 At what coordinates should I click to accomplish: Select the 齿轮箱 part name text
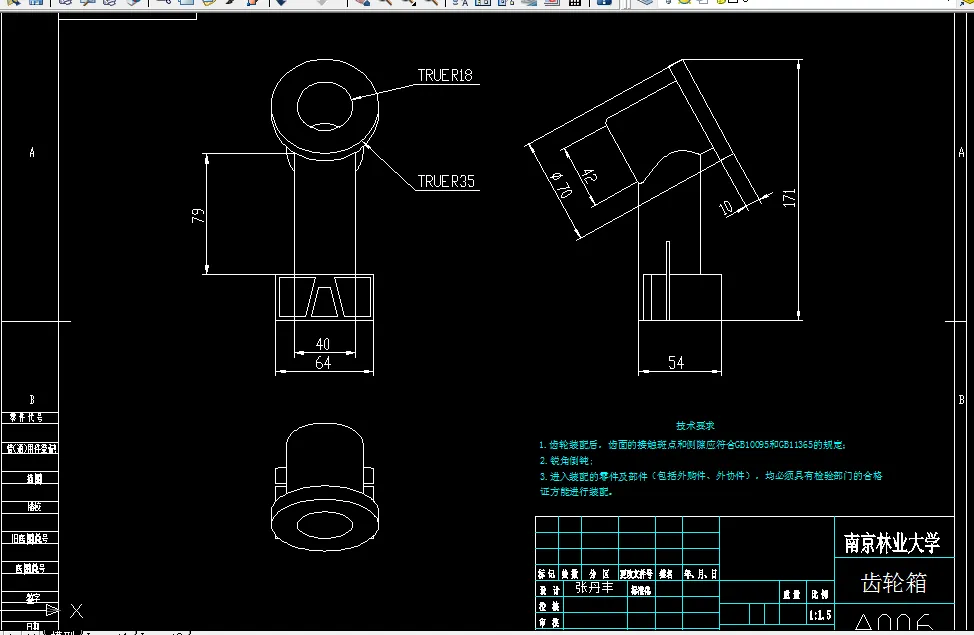[x=894, y=583]
